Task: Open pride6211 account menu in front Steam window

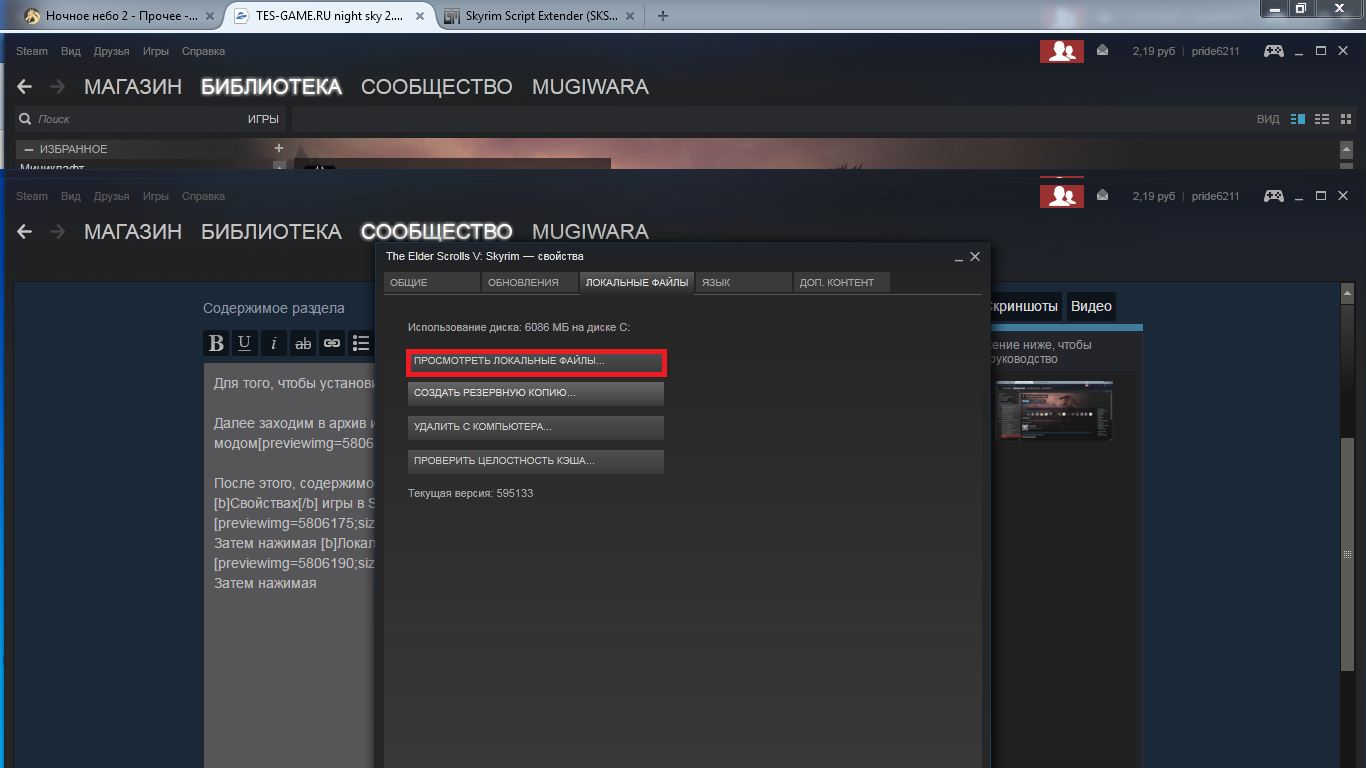Action: (x=1215, y=196)
